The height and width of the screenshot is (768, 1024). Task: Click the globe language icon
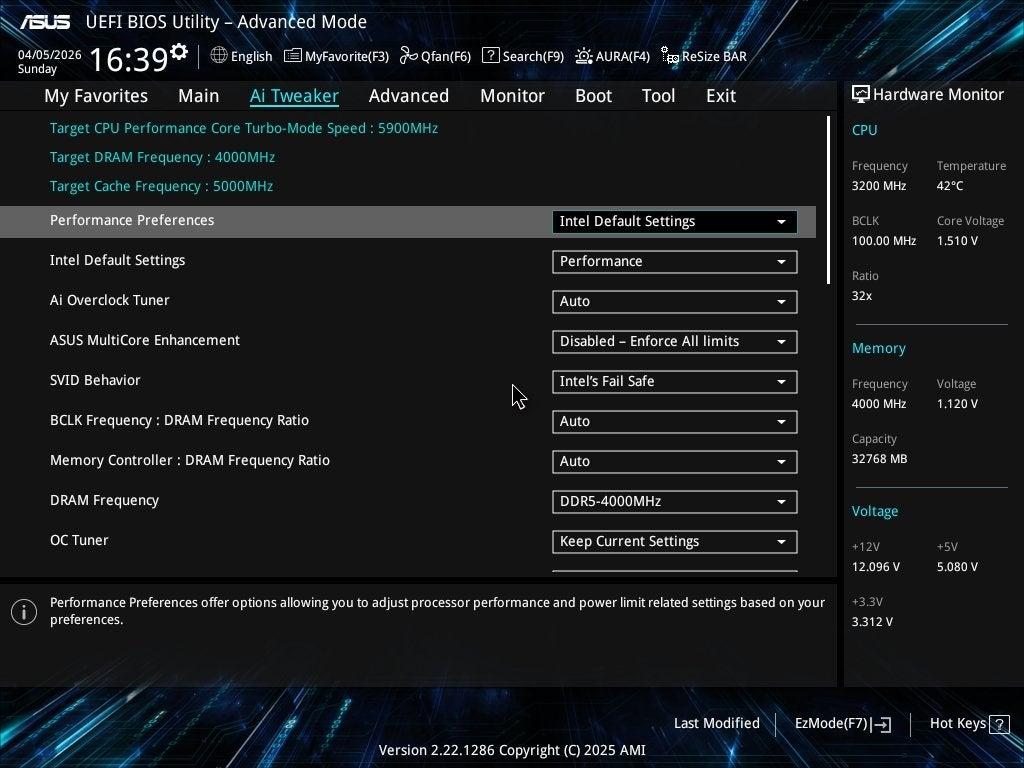[x=219, y=56]
